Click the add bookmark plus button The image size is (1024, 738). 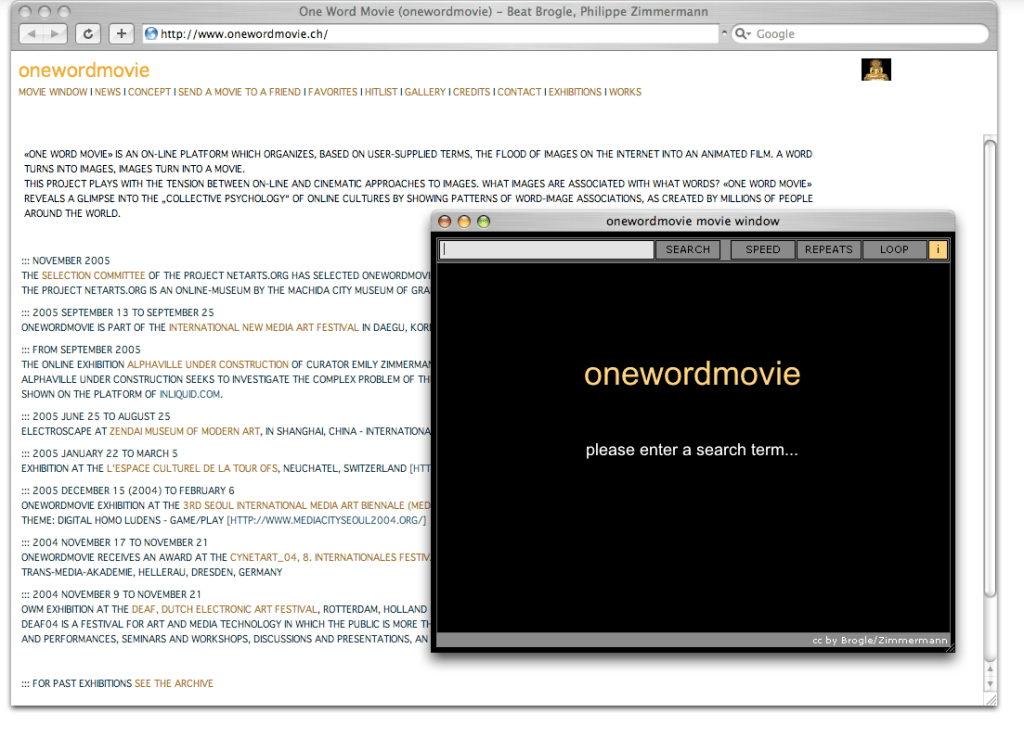120,34
